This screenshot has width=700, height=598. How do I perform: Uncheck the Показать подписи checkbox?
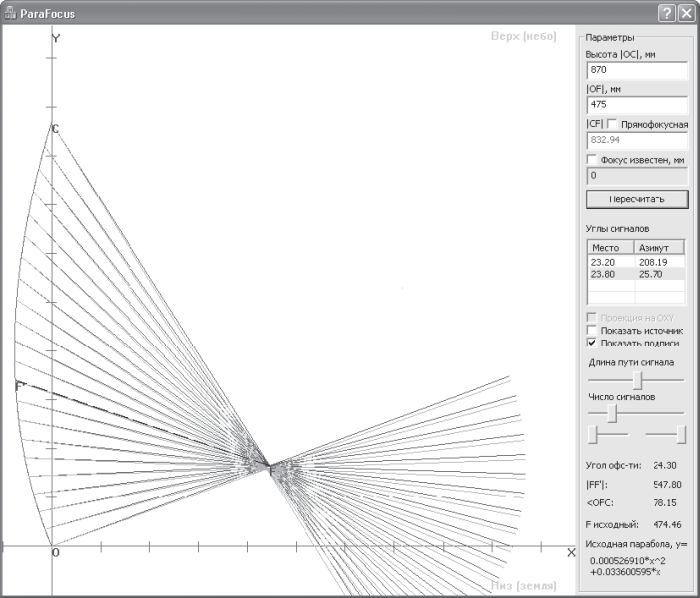point(592,343)
